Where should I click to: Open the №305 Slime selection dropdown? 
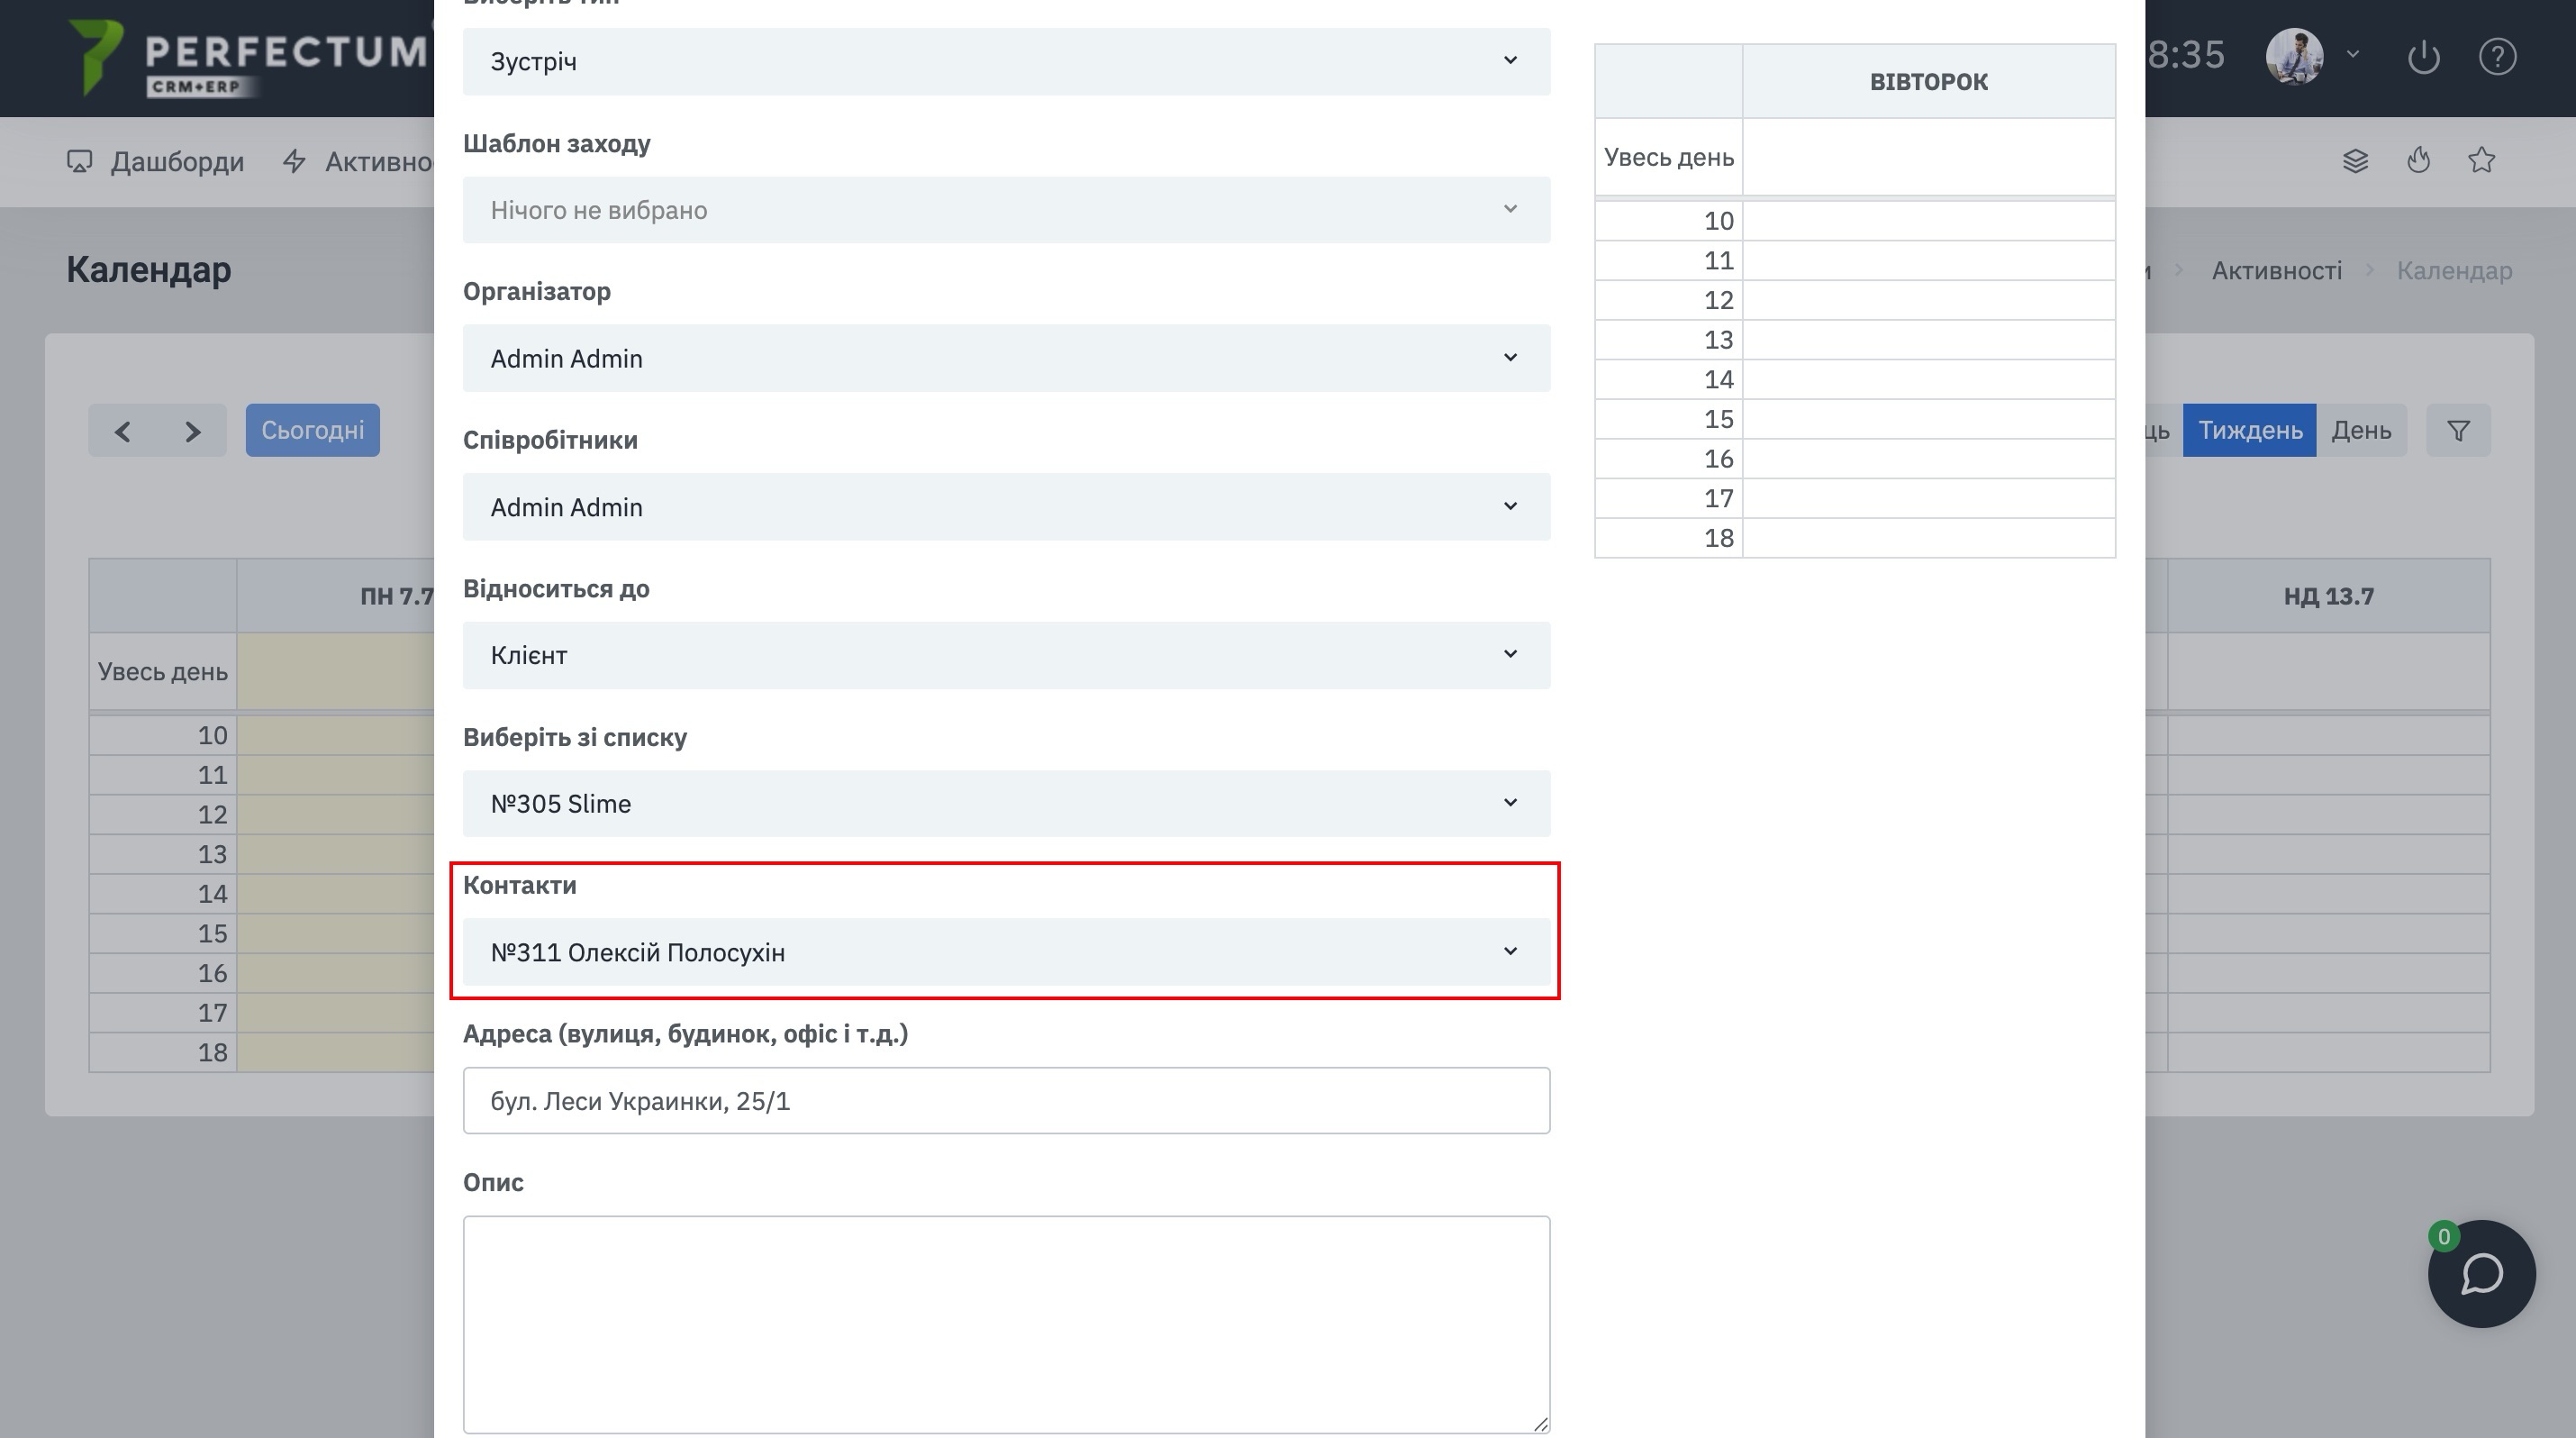click(1006, 804)
